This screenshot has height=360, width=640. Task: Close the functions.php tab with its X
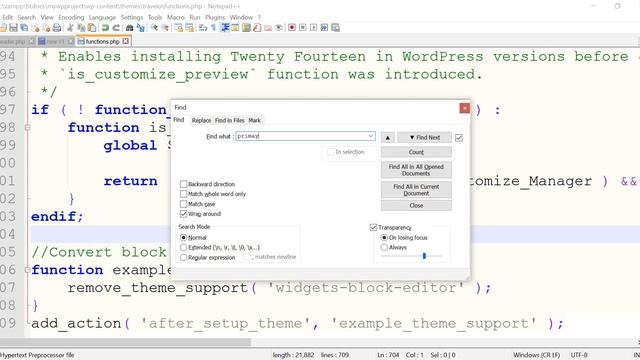(126, 41)
